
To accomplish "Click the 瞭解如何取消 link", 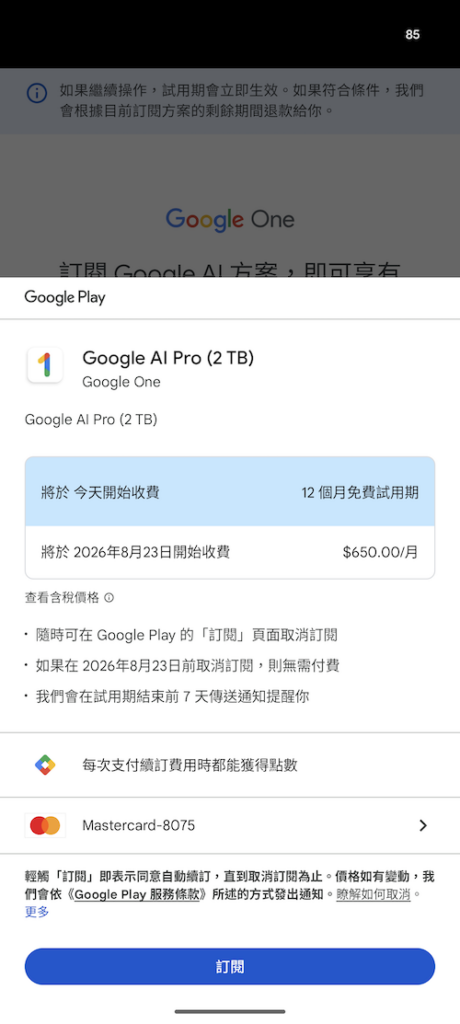I will (x=373, y=894).
